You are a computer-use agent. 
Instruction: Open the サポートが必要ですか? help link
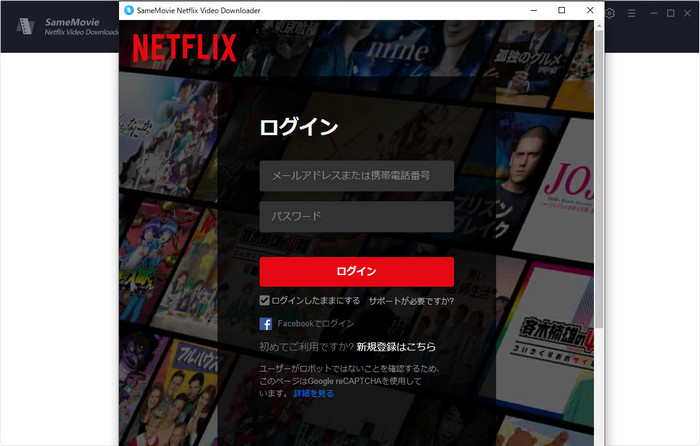click(410, 300)
